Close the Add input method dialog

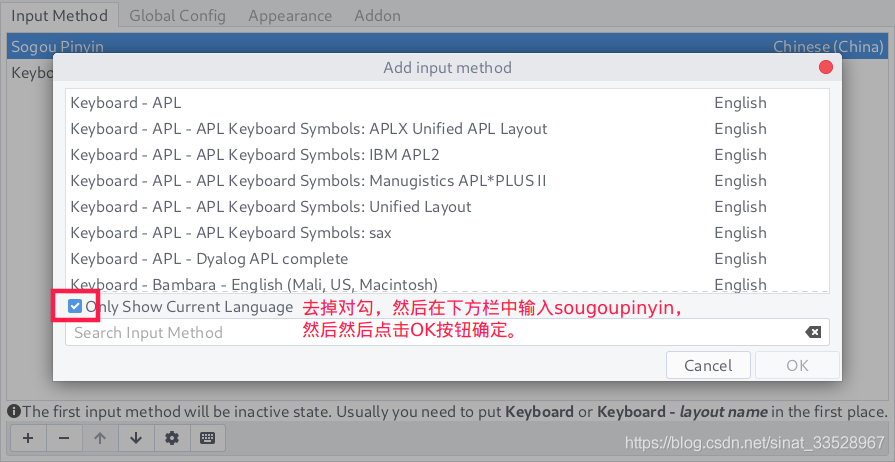point(826,67)
